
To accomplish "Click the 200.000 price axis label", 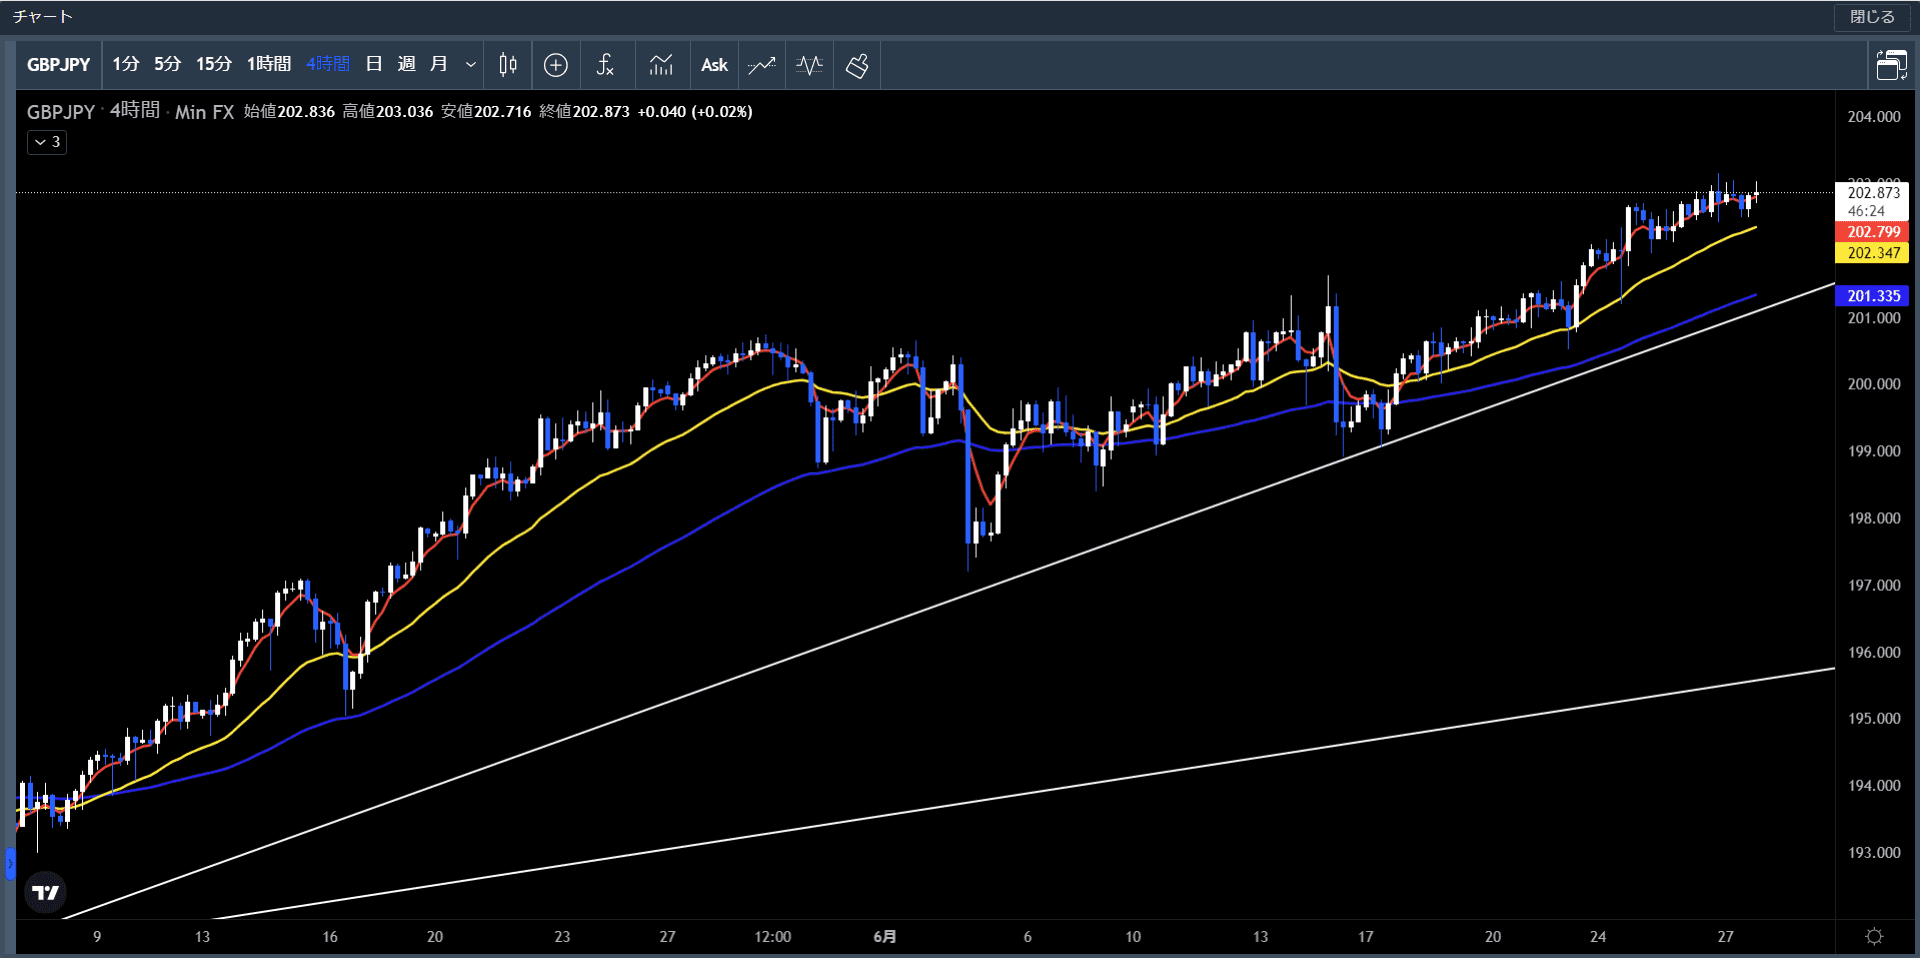I will pyautogui.click(x=1873, y=384).
